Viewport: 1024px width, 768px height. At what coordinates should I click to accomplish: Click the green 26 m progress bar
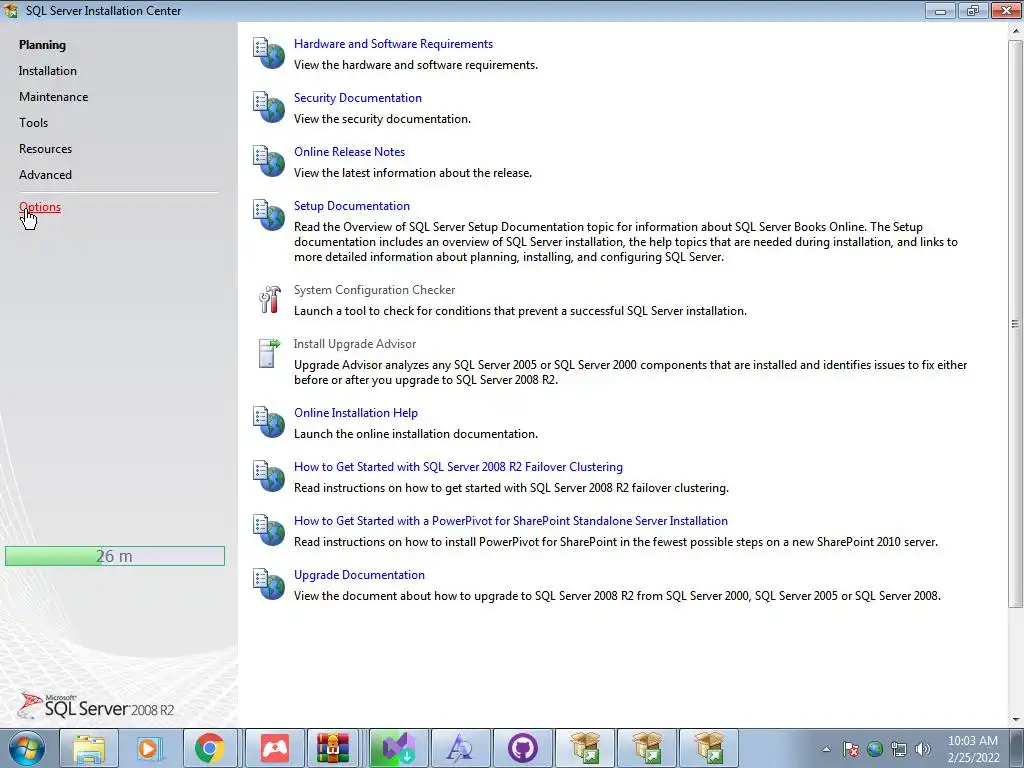click(x=115, y=556)
